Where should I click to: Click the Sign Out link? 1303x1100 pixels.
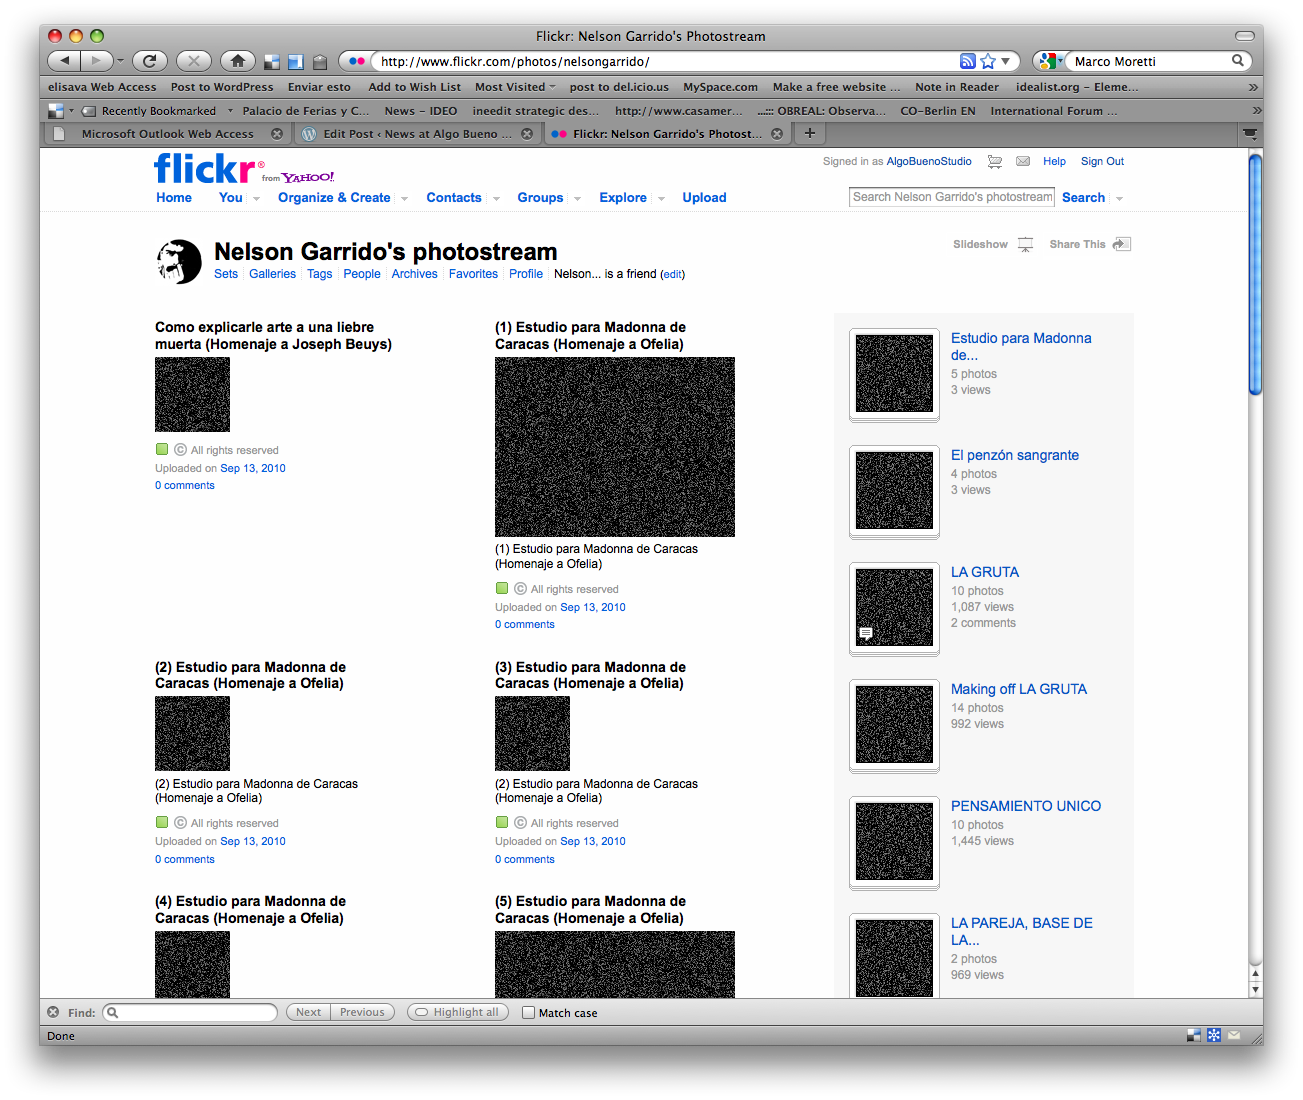1102,161
